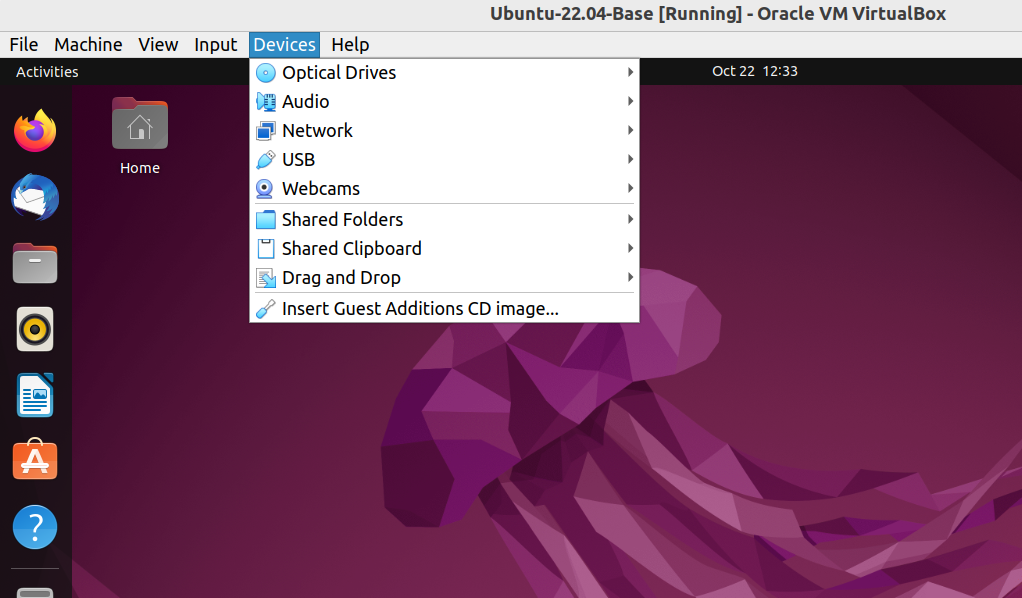The image size is (1022, 598).
Task: Select the Drag and Drop menu label
Action: (x=341, y=278)
